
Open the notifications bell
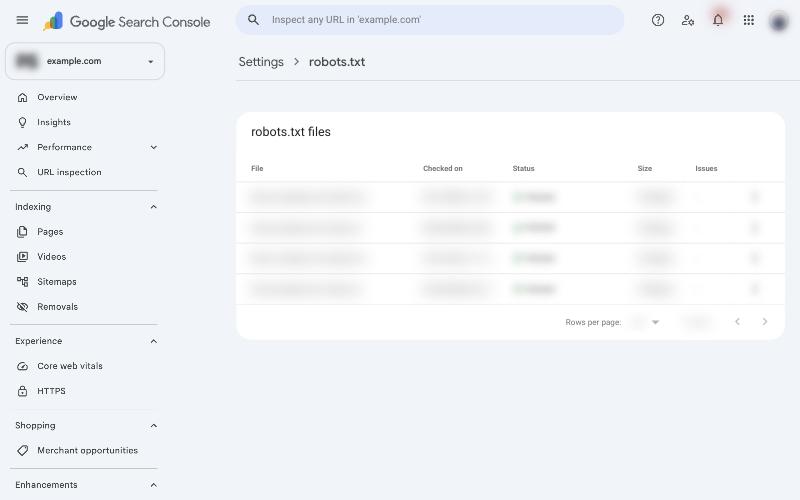[x=718, y=20]
